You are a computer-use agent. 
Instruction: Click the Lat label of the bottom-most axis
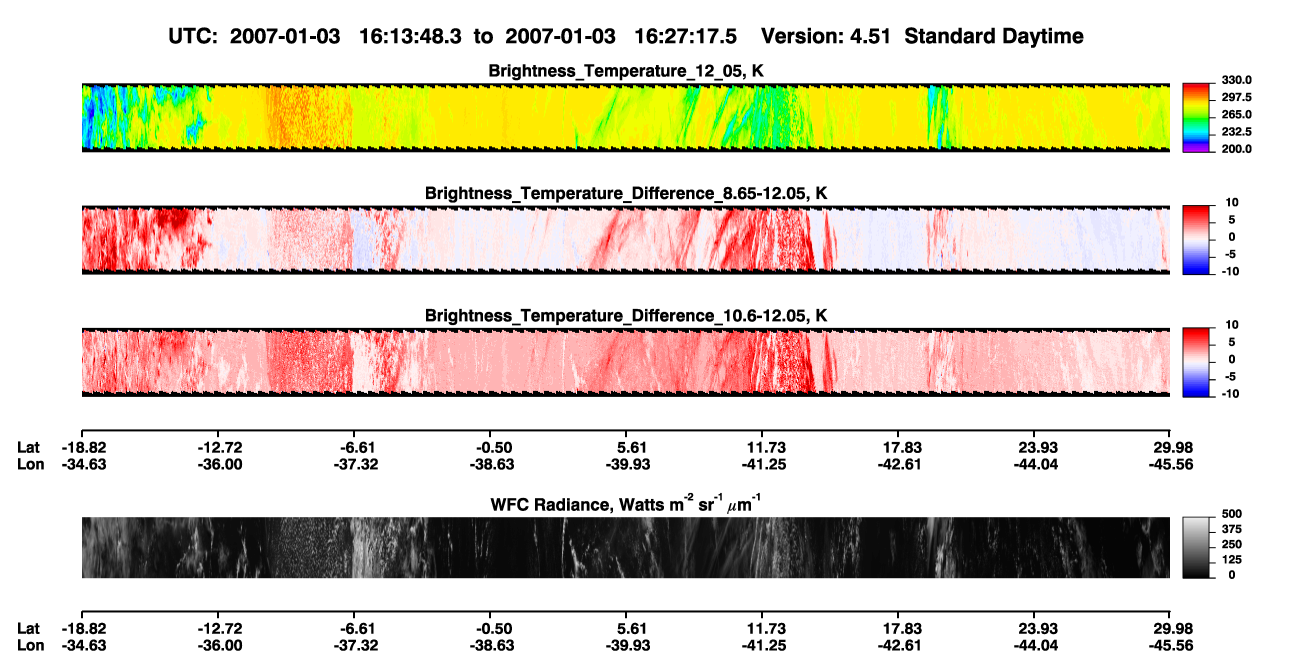pos(28,628)
